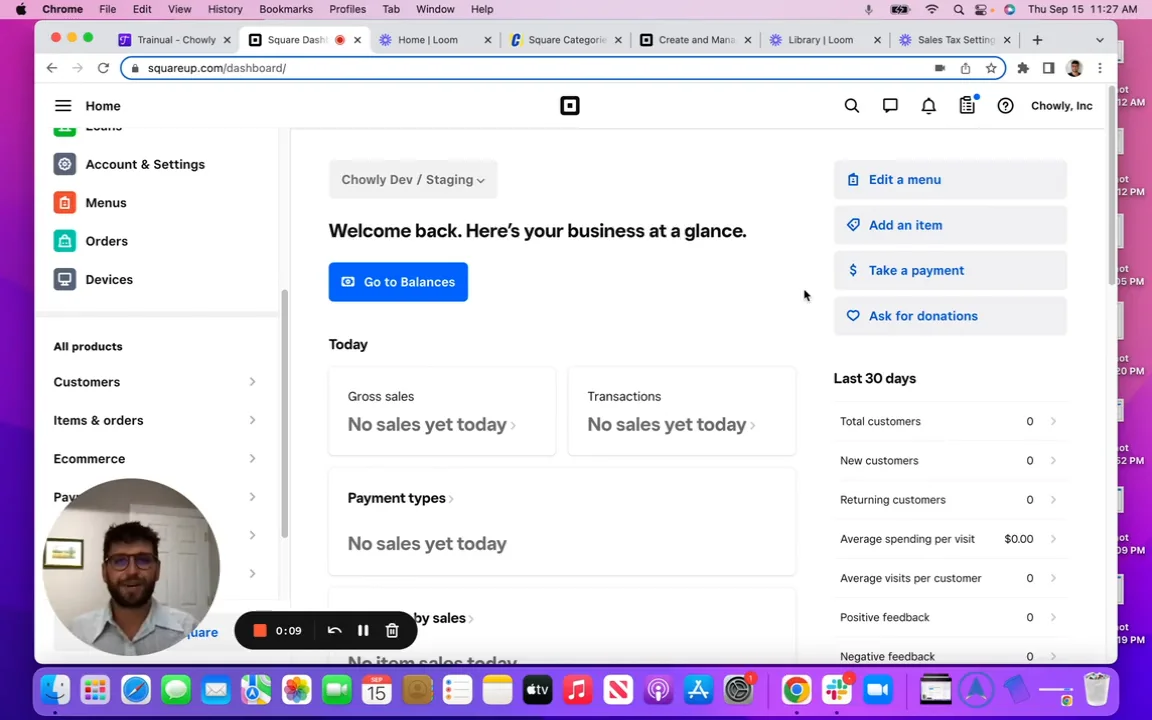Viewport: 1152px width, 720px height.
Task: Pause the Loom recording
Action: [363, 630]
